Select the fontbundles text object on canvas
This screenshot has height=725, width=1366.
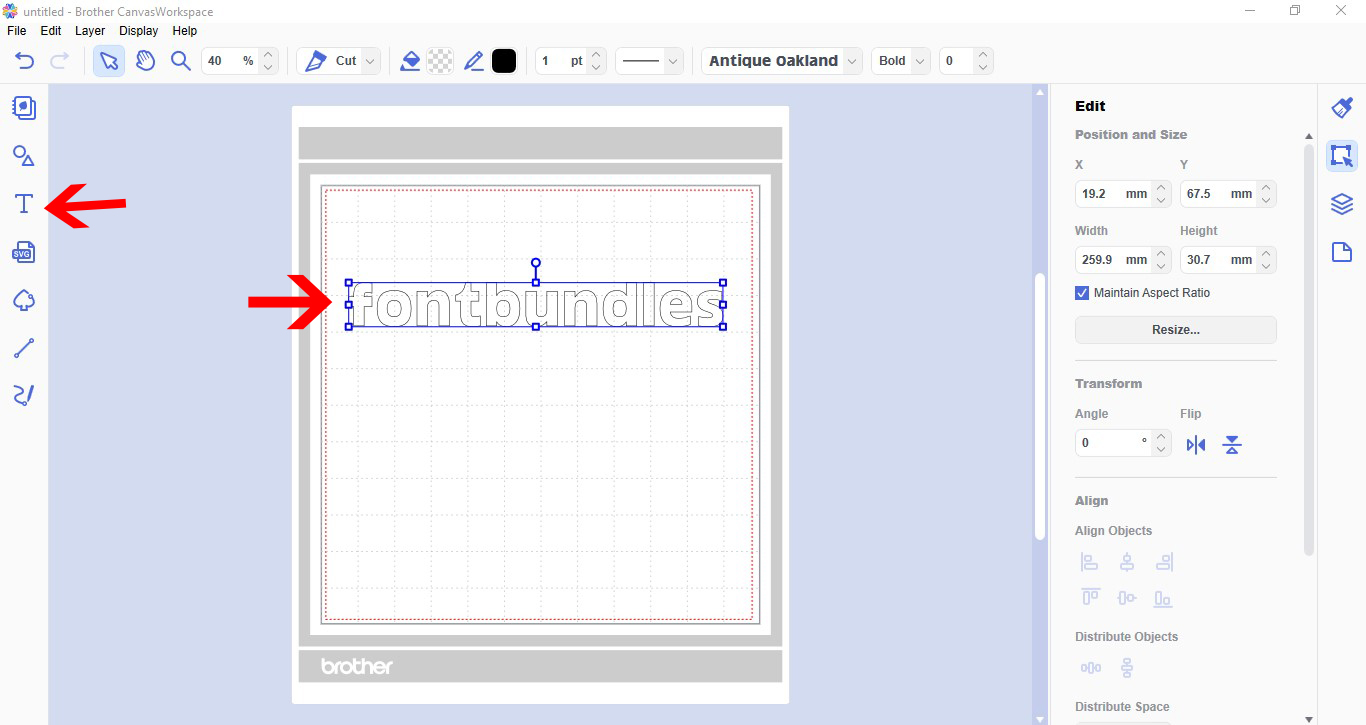coord(536,305)
